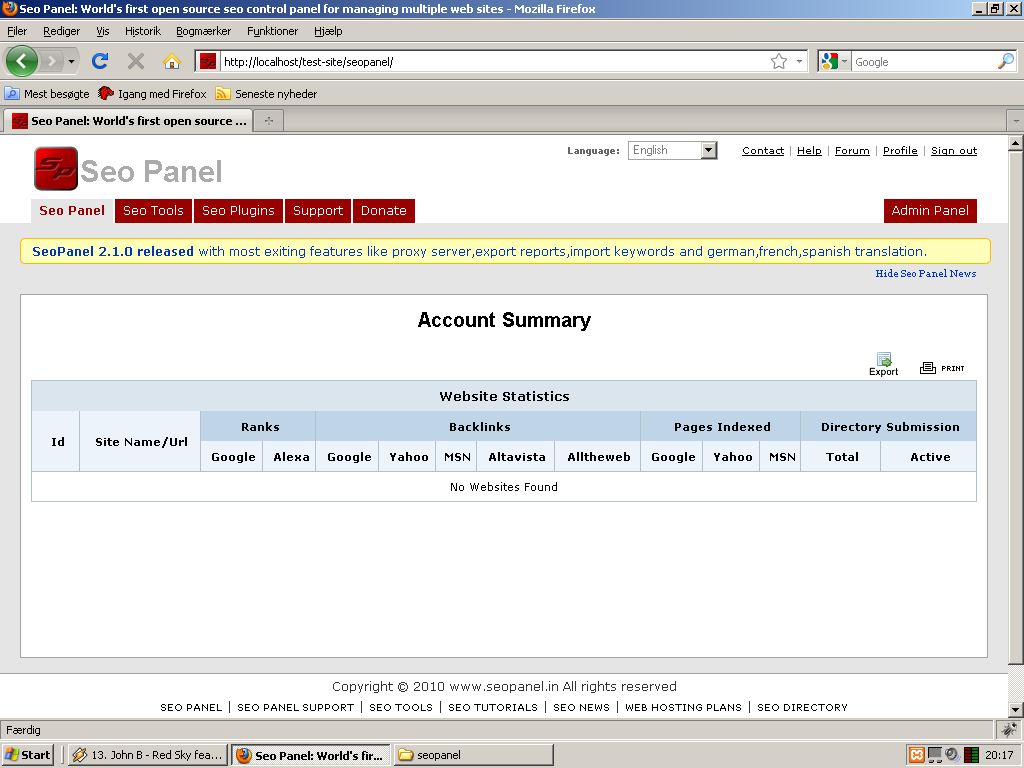This screenshot has height=768, width=1024.
Task: Click Hide Seo Panel News
Action: (925, 274)
